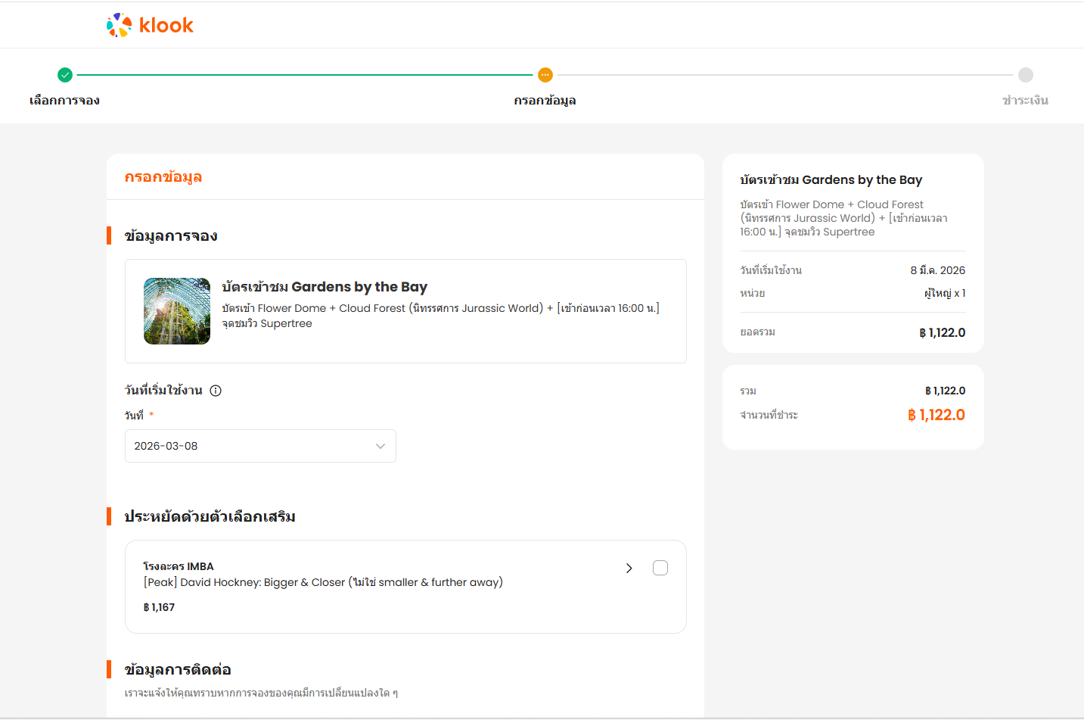Click the บัตรเข้าชม Gardens by the Bay booking title
This screenshot has width=1084, height=720.
pos(325,287)
